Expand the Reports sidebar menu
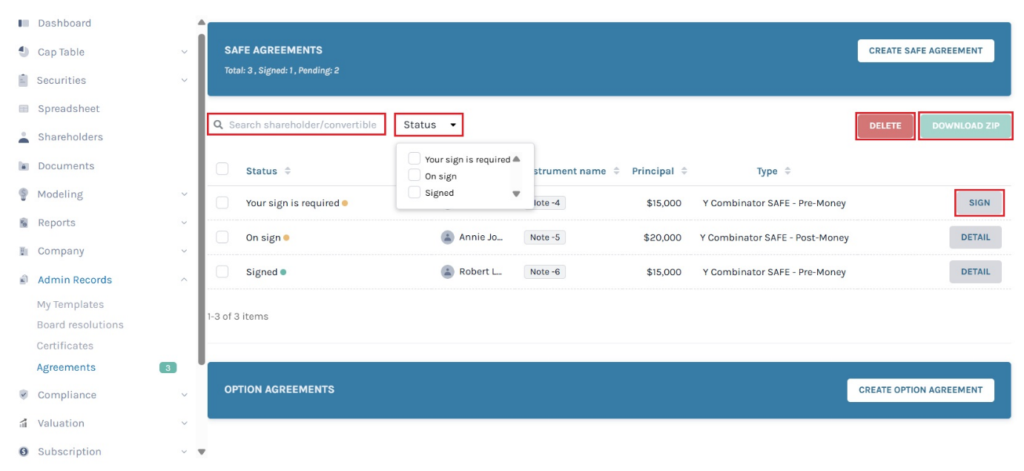 coord(184,223)
